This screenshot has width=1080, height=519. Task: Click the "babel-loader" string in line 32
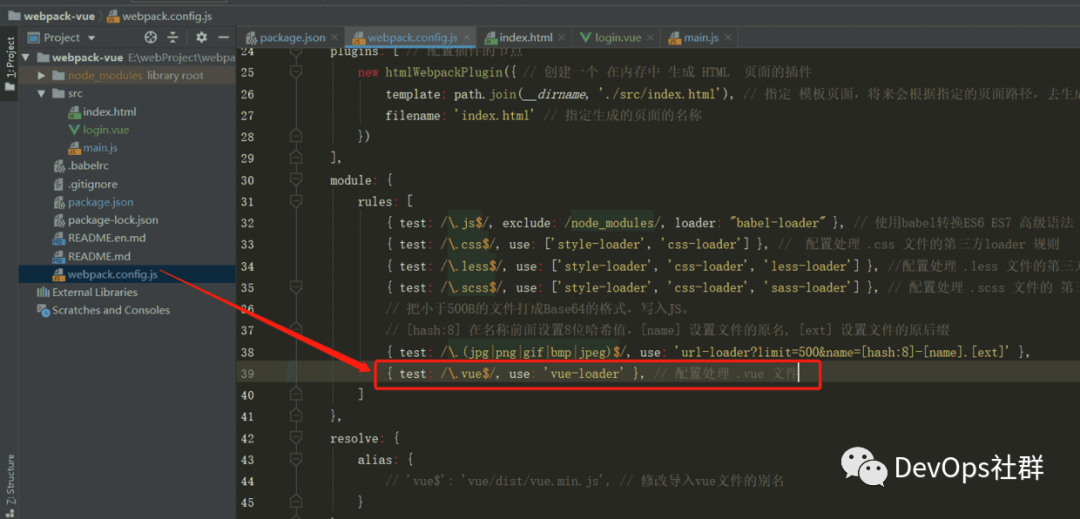point(779,223)
